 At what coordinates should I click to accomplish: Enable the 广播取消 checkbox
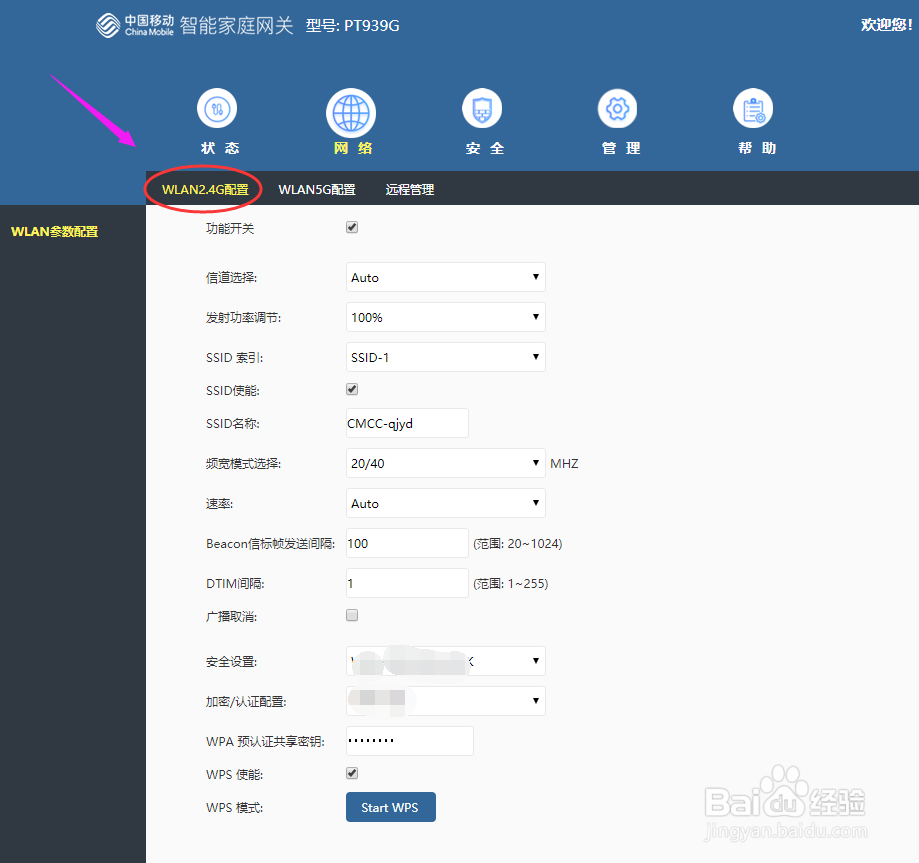pyautogui.click(x=351, y=615)
